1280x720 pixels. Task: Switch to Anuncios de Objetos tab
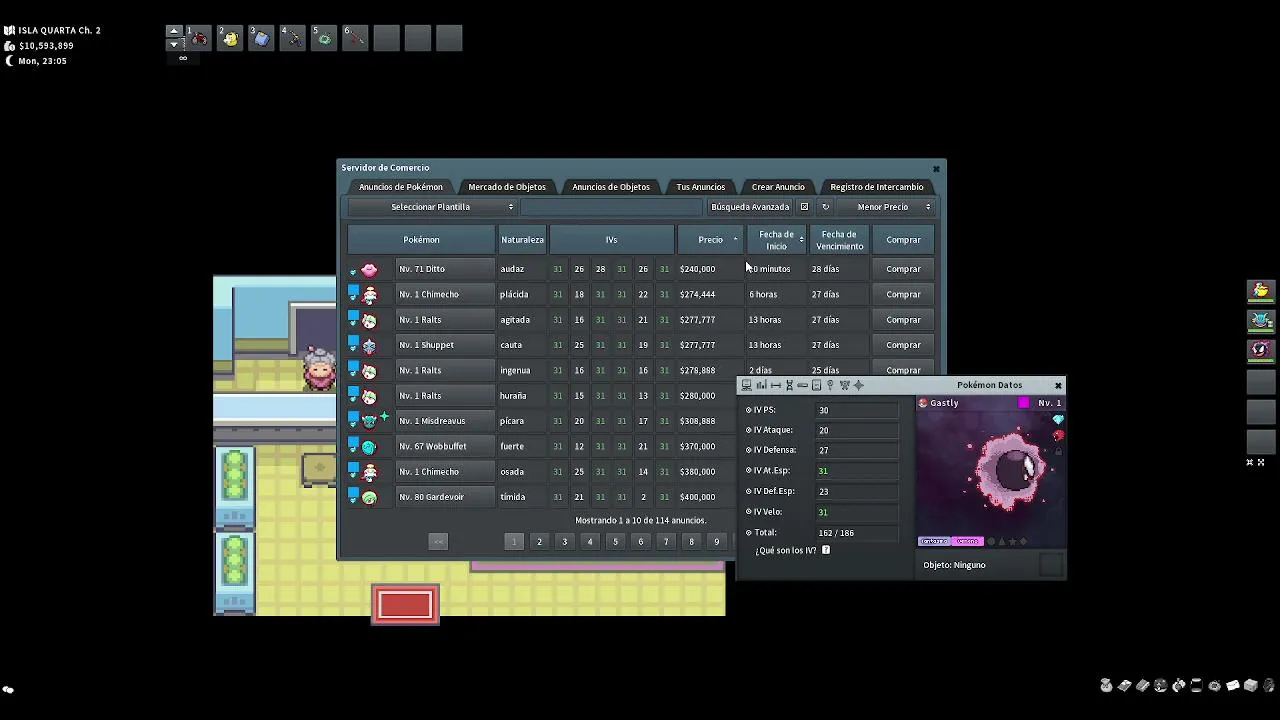[x=611, y=187]
